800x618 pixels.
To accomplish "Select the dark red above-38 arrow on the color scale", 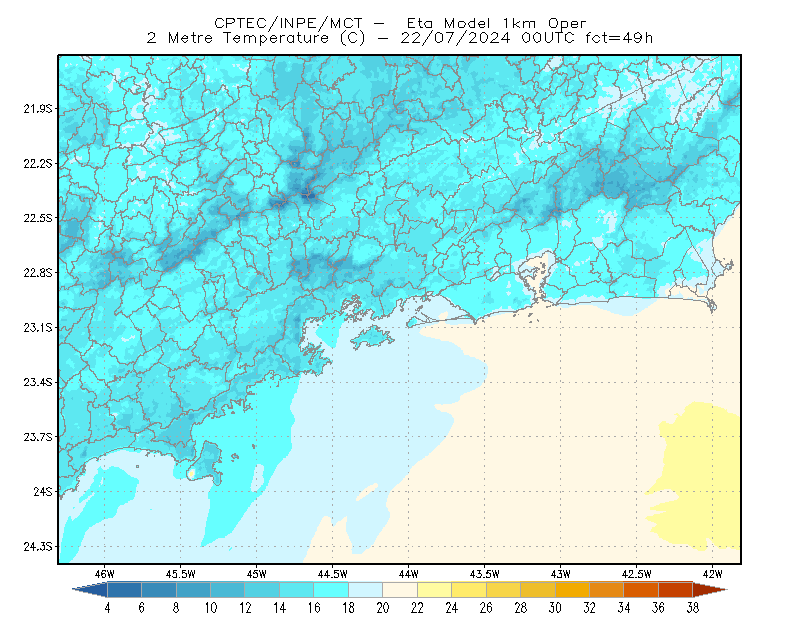I will pyautogui.click(x=710, y=590).
